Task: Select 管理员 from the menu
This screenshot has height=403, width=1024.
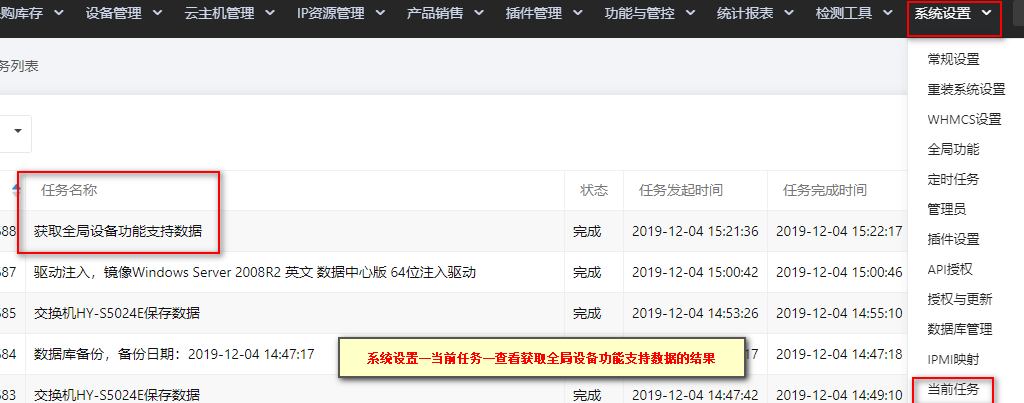Action: coord(947,209)
